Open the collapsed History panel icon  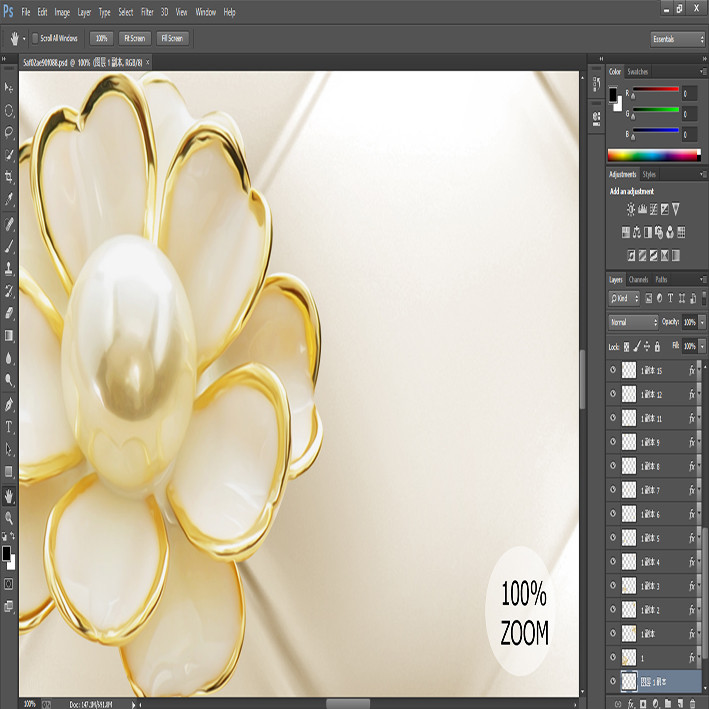[596, 84]
